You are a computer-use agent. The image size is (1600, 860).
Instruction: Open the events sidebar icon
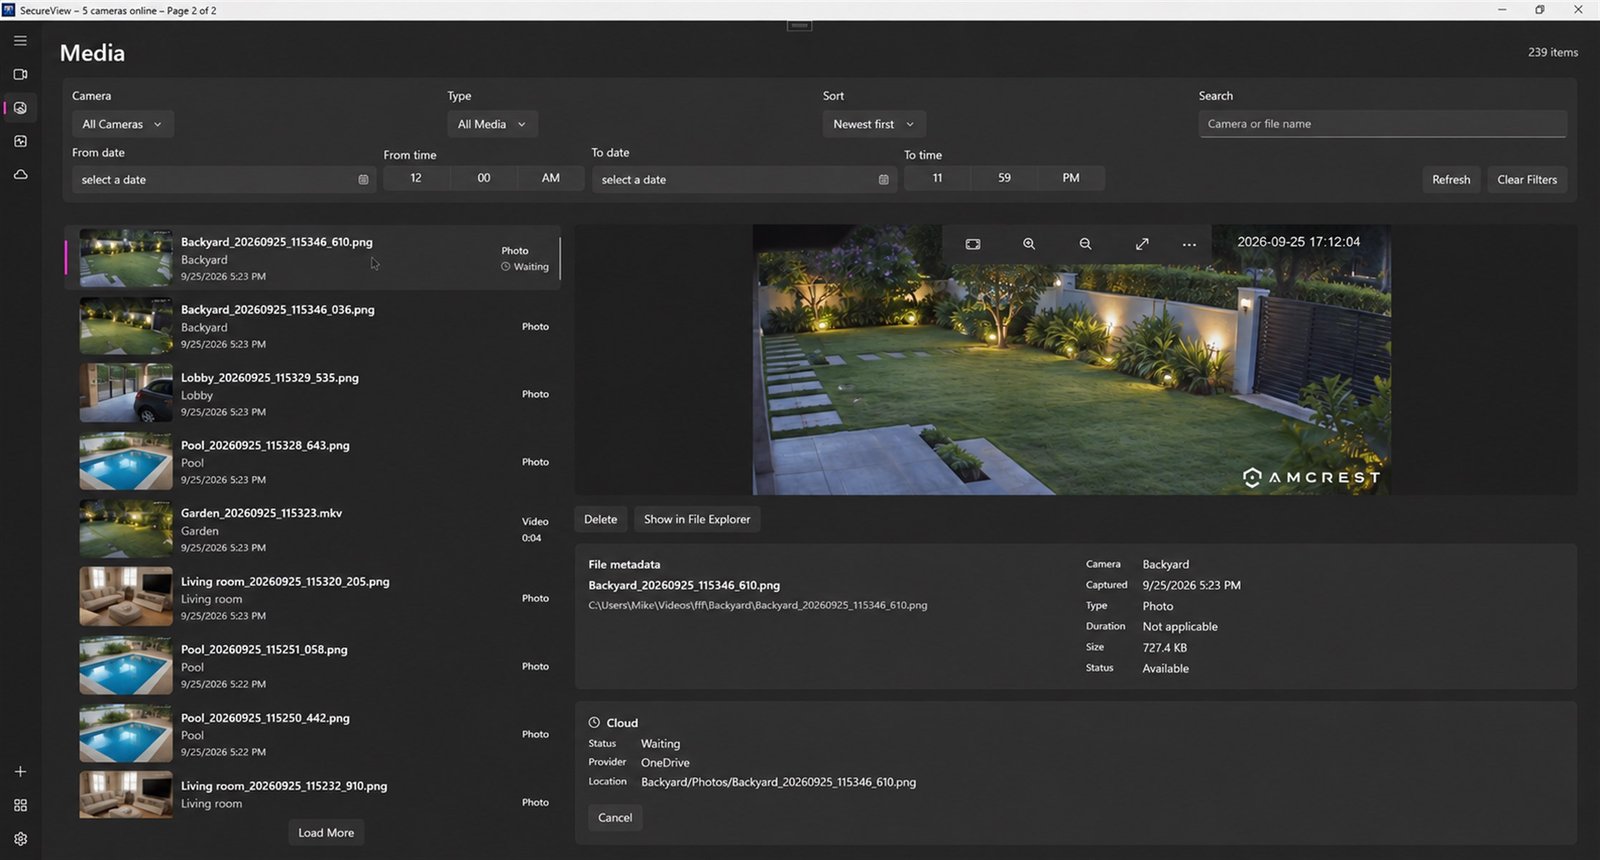(x=20, y=141)
